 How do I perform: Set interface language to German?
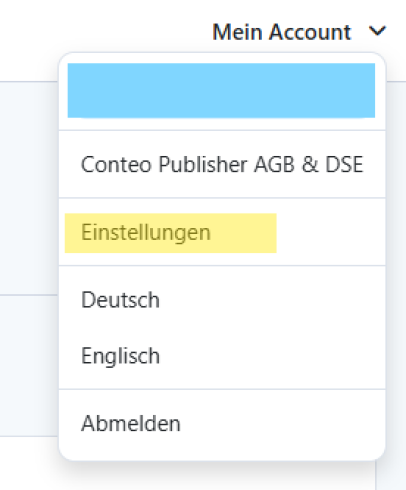click(120, 300)
